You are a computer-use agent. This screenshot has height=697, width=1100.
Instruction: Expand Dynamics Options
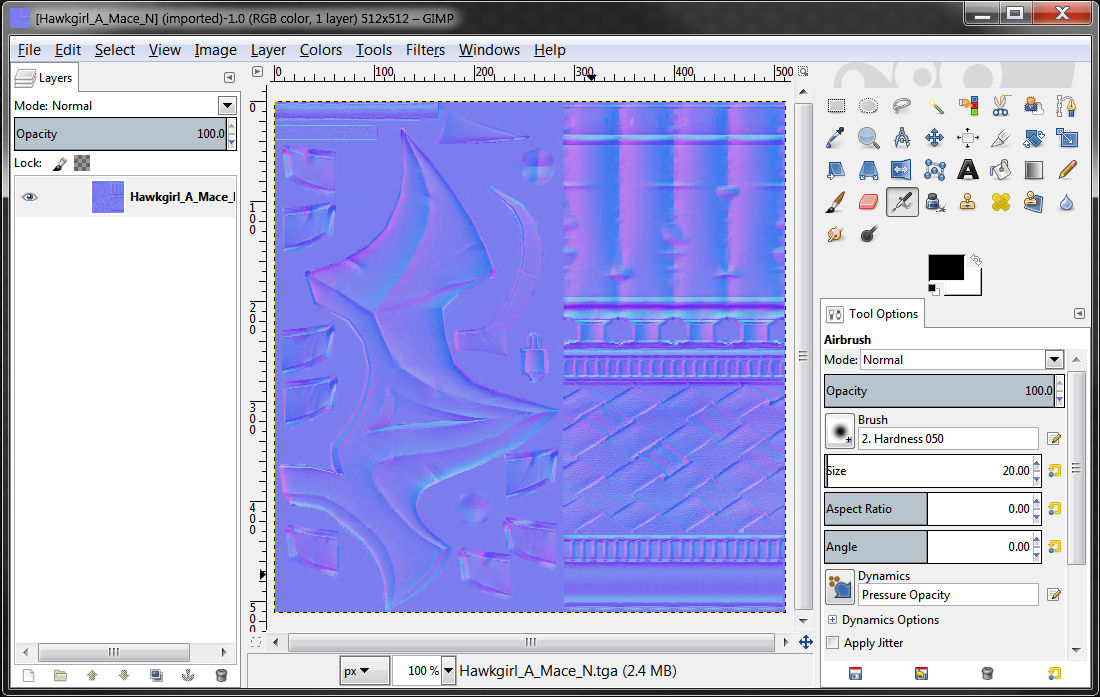point(832,620)
